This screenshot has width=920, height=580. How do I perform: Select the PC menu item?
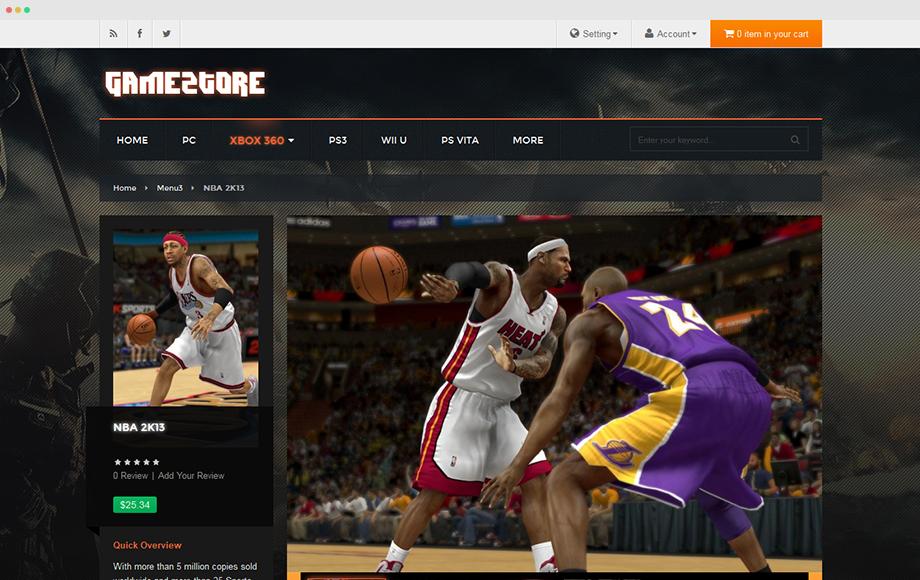(189, 140)
